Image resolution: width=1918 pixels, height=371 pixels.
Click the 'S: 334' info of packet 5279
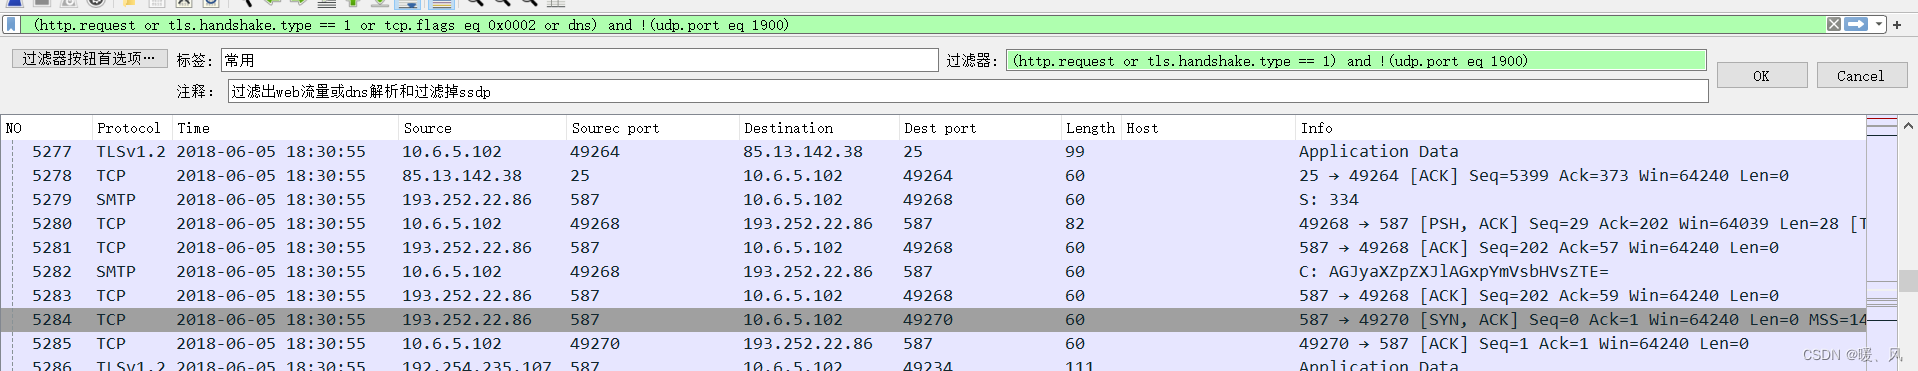point(1328,200)
